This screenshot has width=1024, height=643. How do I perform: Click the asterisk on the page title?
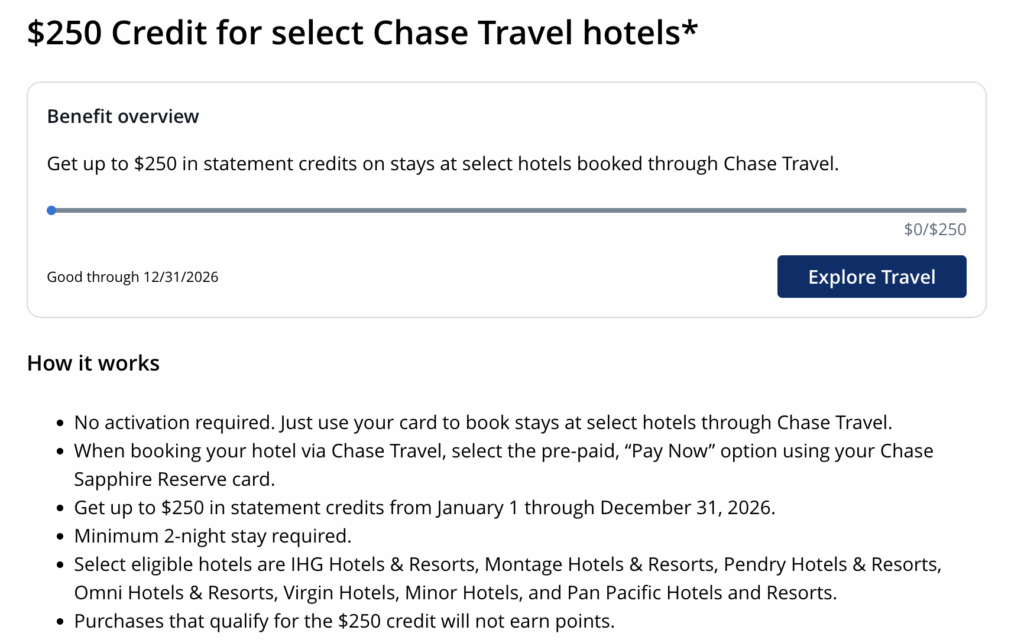pos(689,27)
